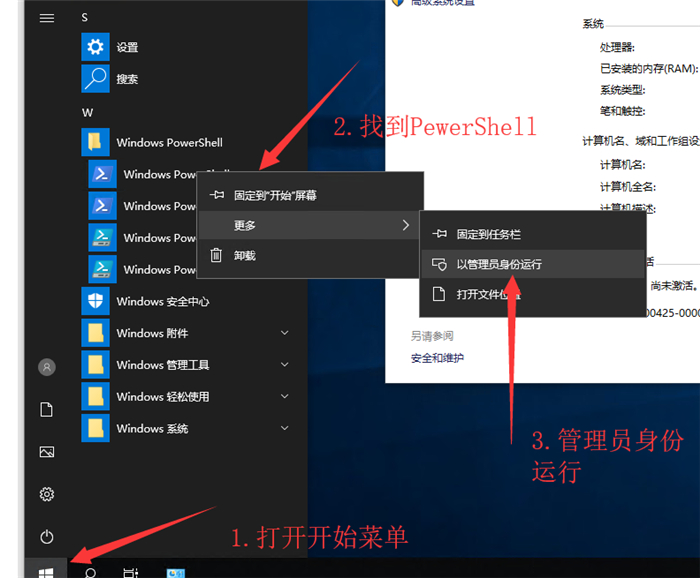Click the pin icon beside 固定到任务栏
Screen dimensions: 700x578
[x=439, y=233]
